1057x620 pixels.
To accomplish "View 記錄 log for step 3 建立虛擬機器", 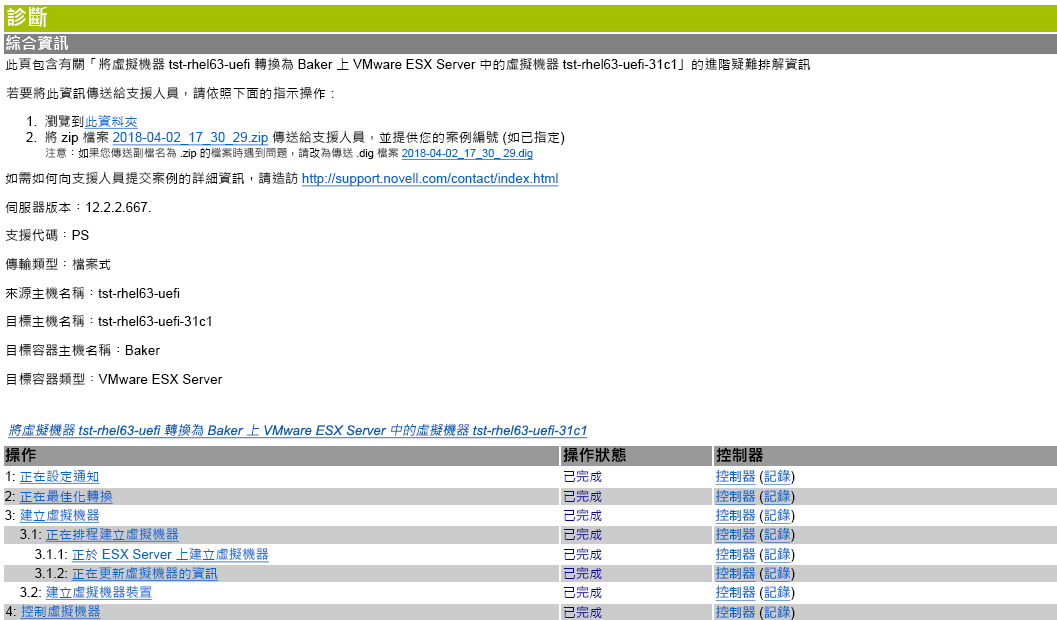I will click(x=777, y=516).
